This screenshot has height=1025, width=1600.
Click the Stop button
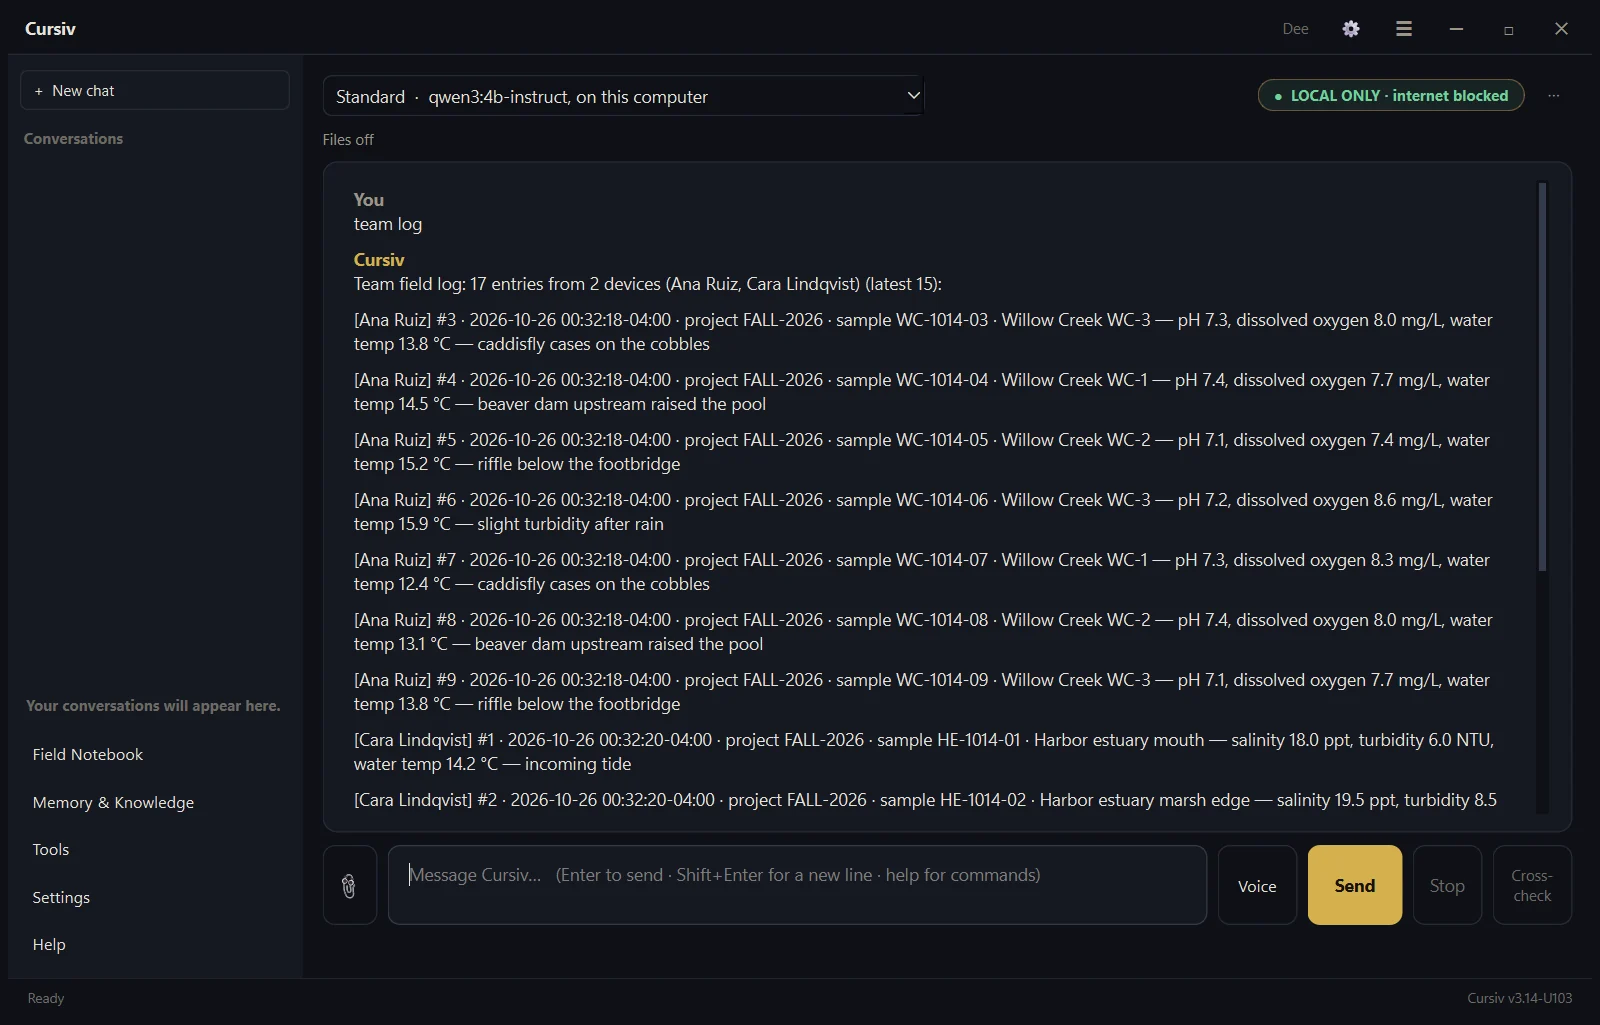[1447, 885]
